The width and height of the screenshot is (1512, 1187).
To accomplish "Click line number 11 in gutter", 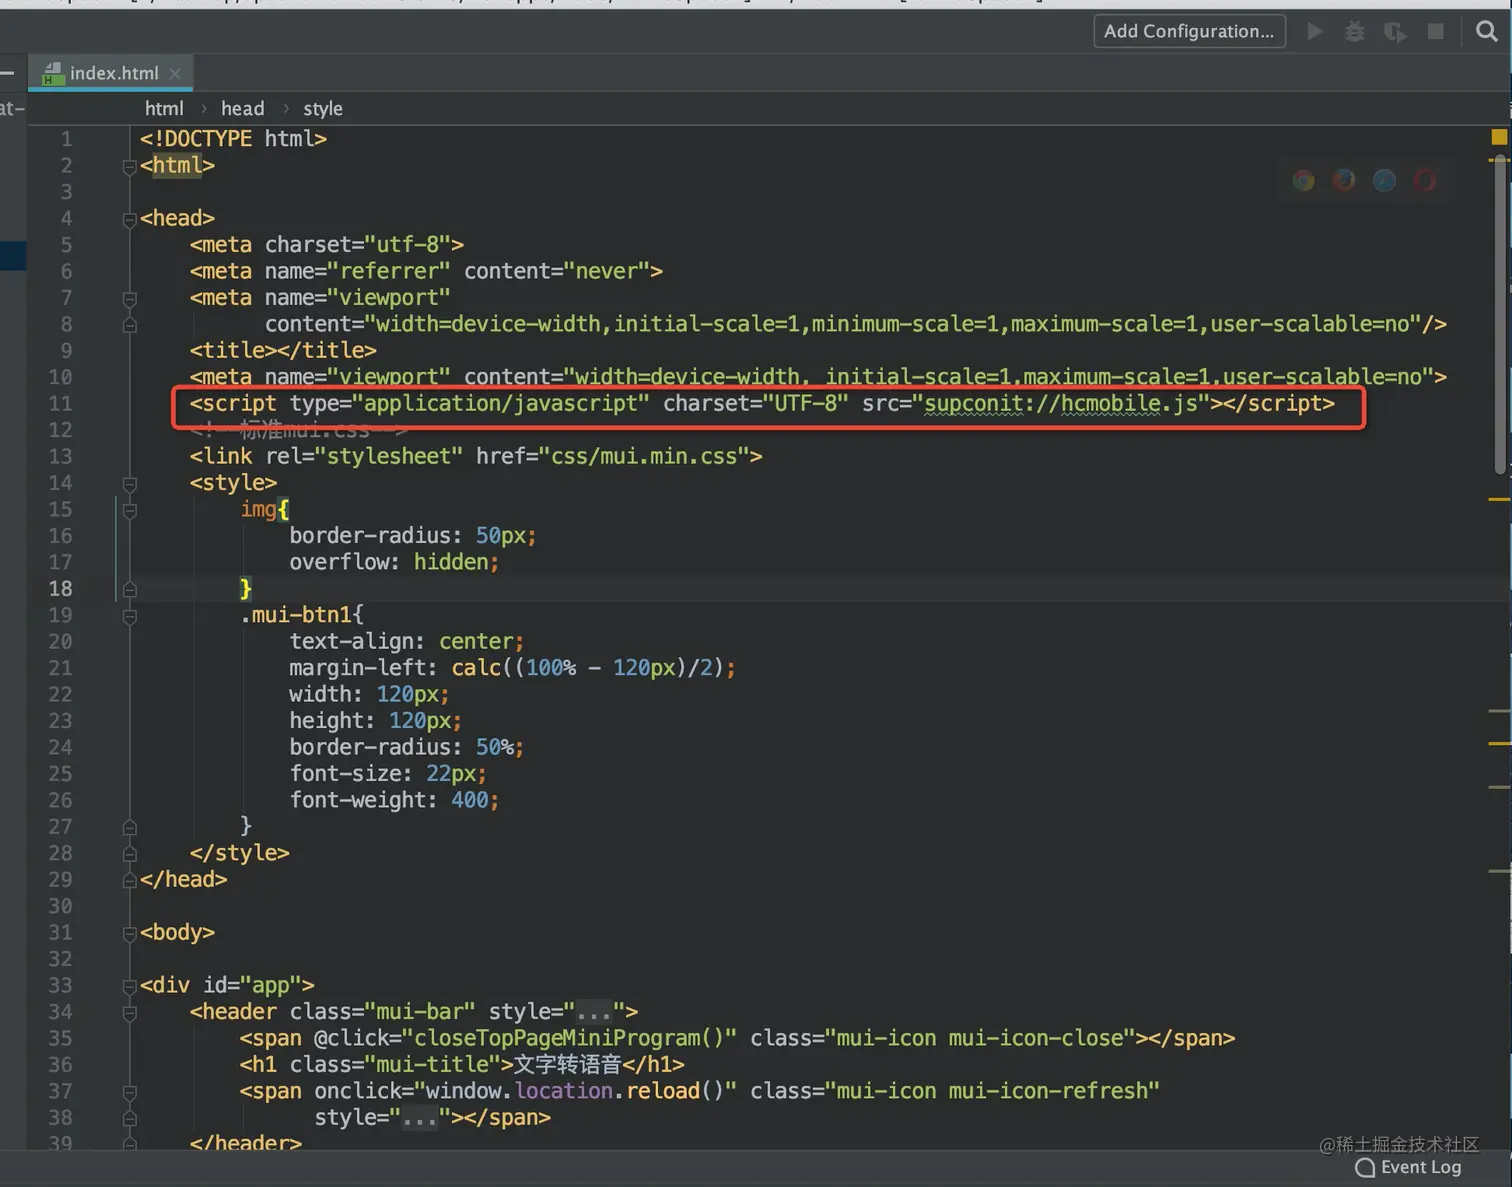I will pos(60,404).
